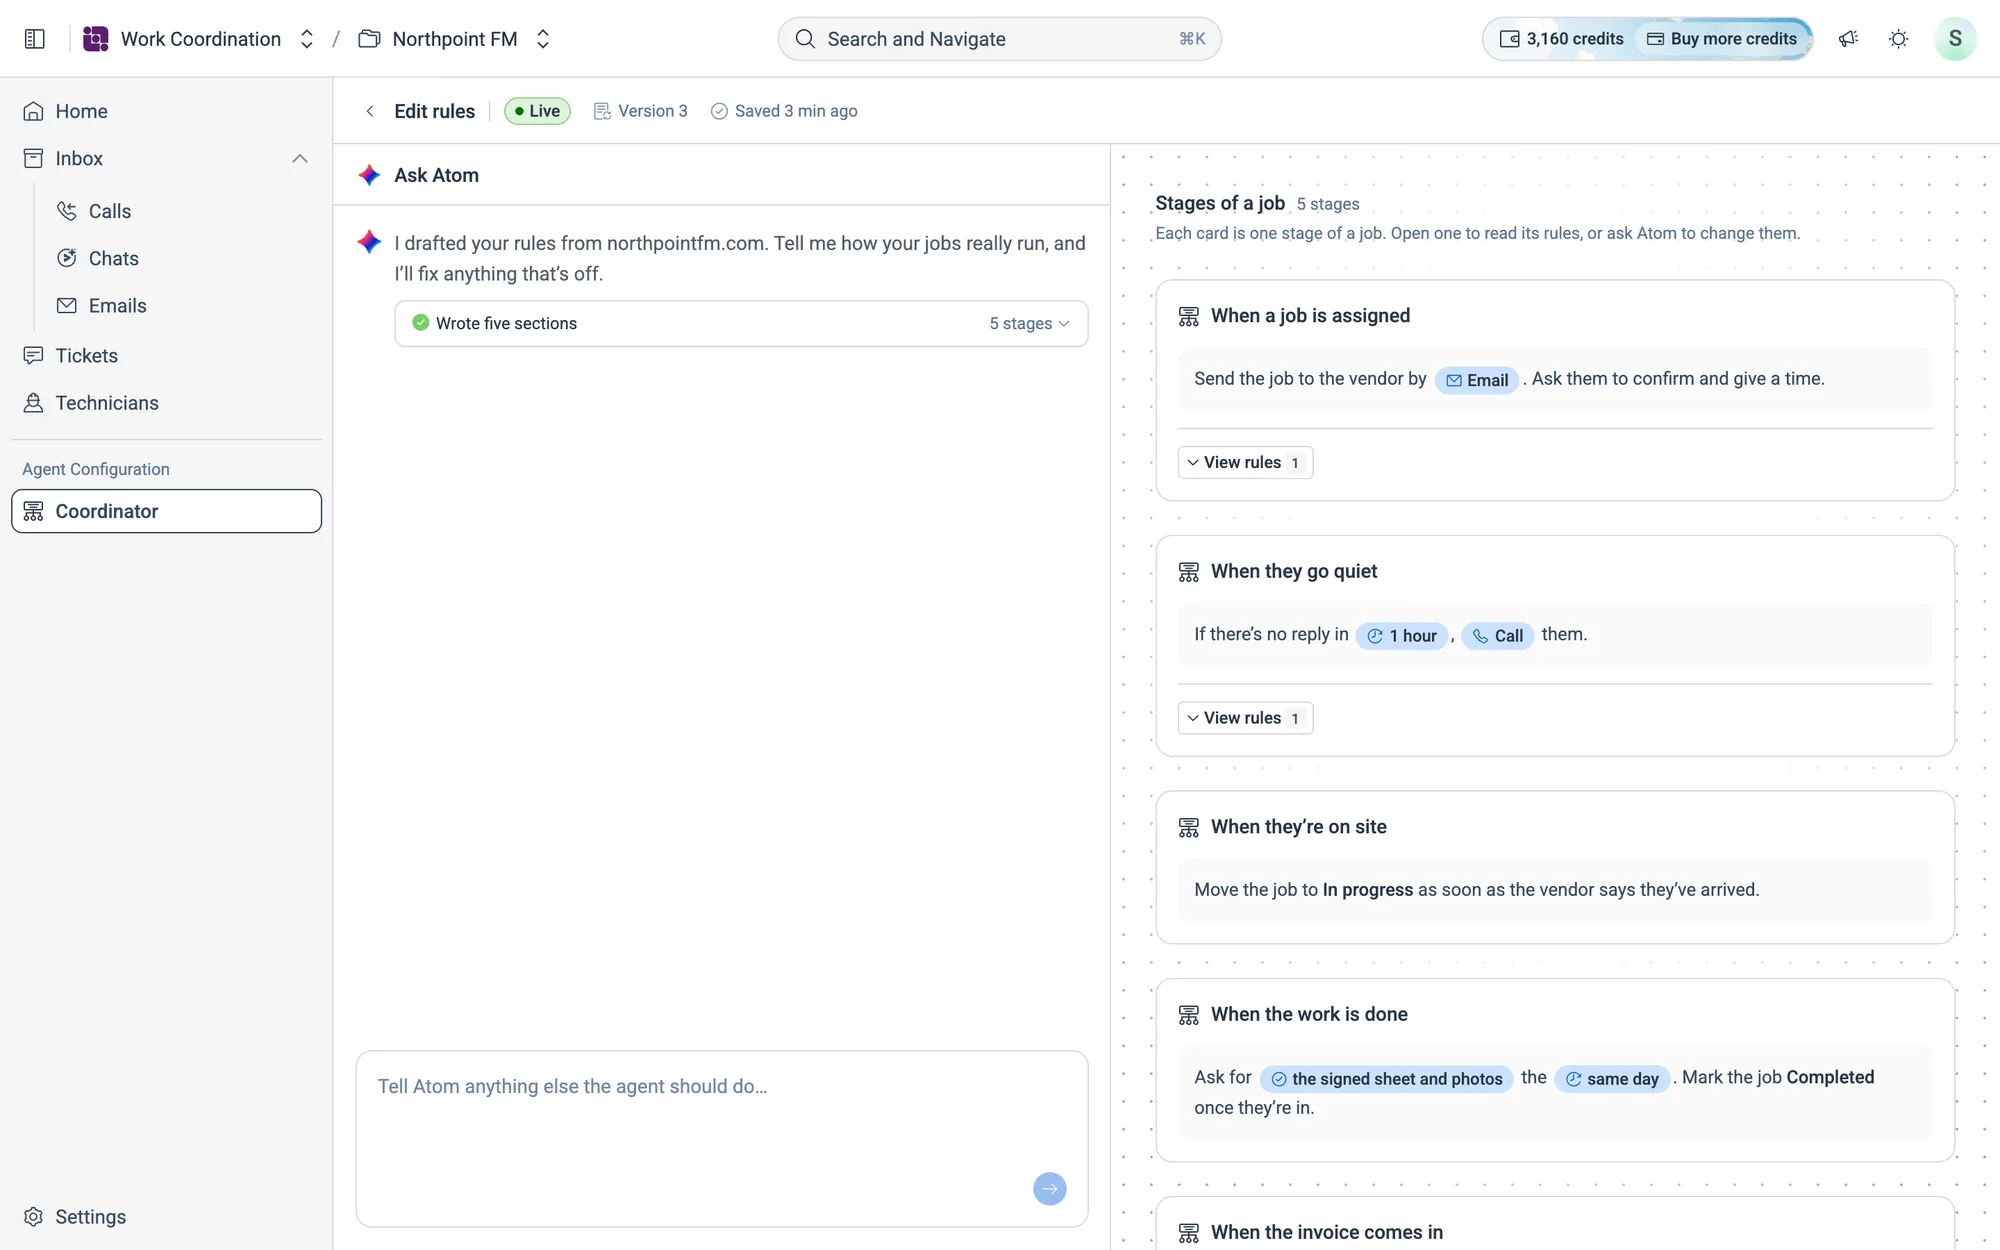
Task: Open the user avatar S
Action: [1955, 39]
